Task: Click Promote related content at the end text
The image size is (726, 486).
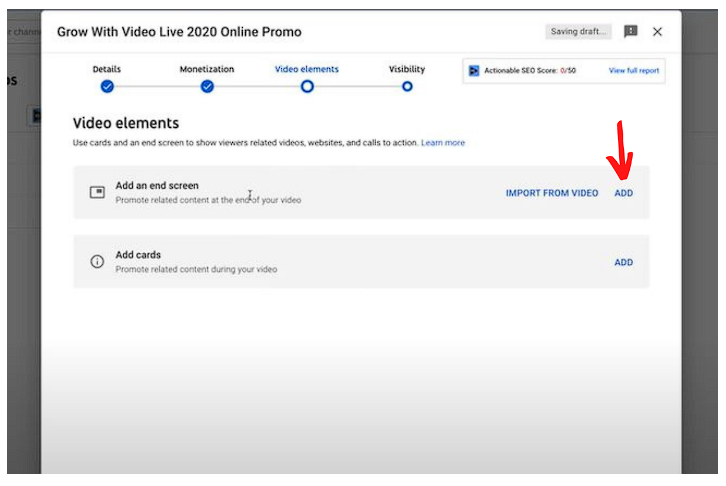Action: (208, 200)
